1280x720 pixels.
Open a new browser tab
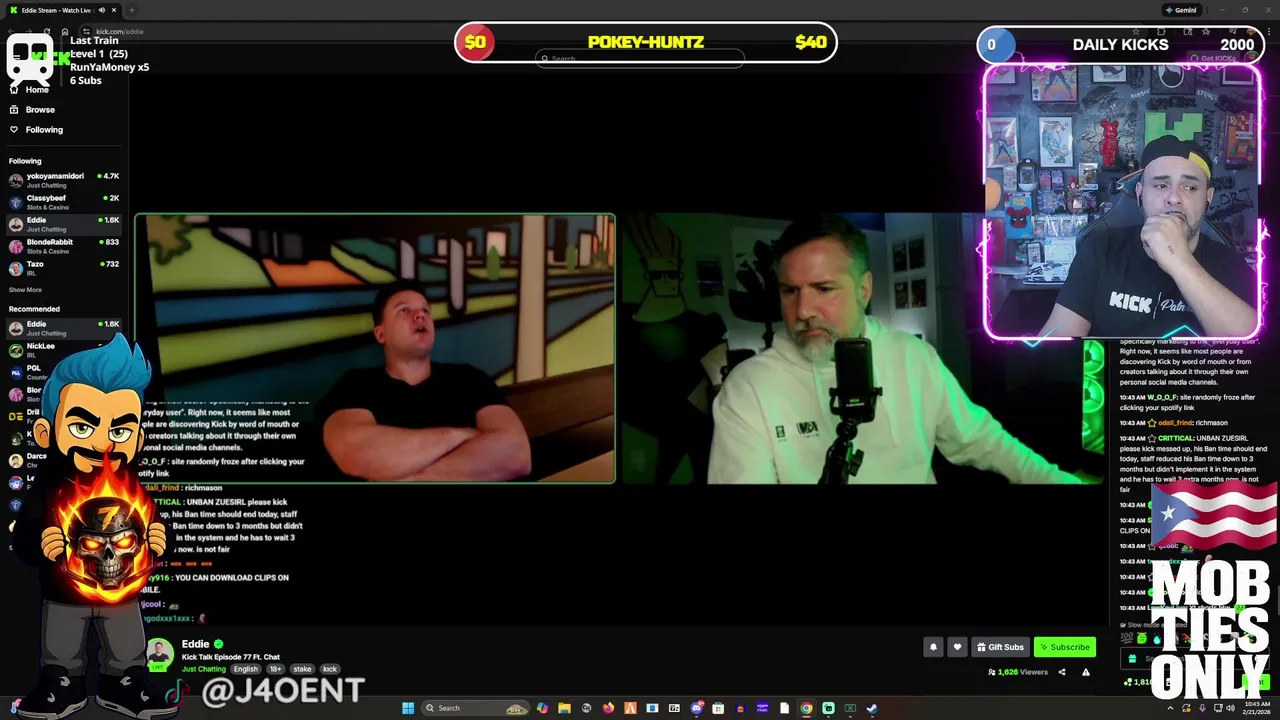[x=131, y=10]
